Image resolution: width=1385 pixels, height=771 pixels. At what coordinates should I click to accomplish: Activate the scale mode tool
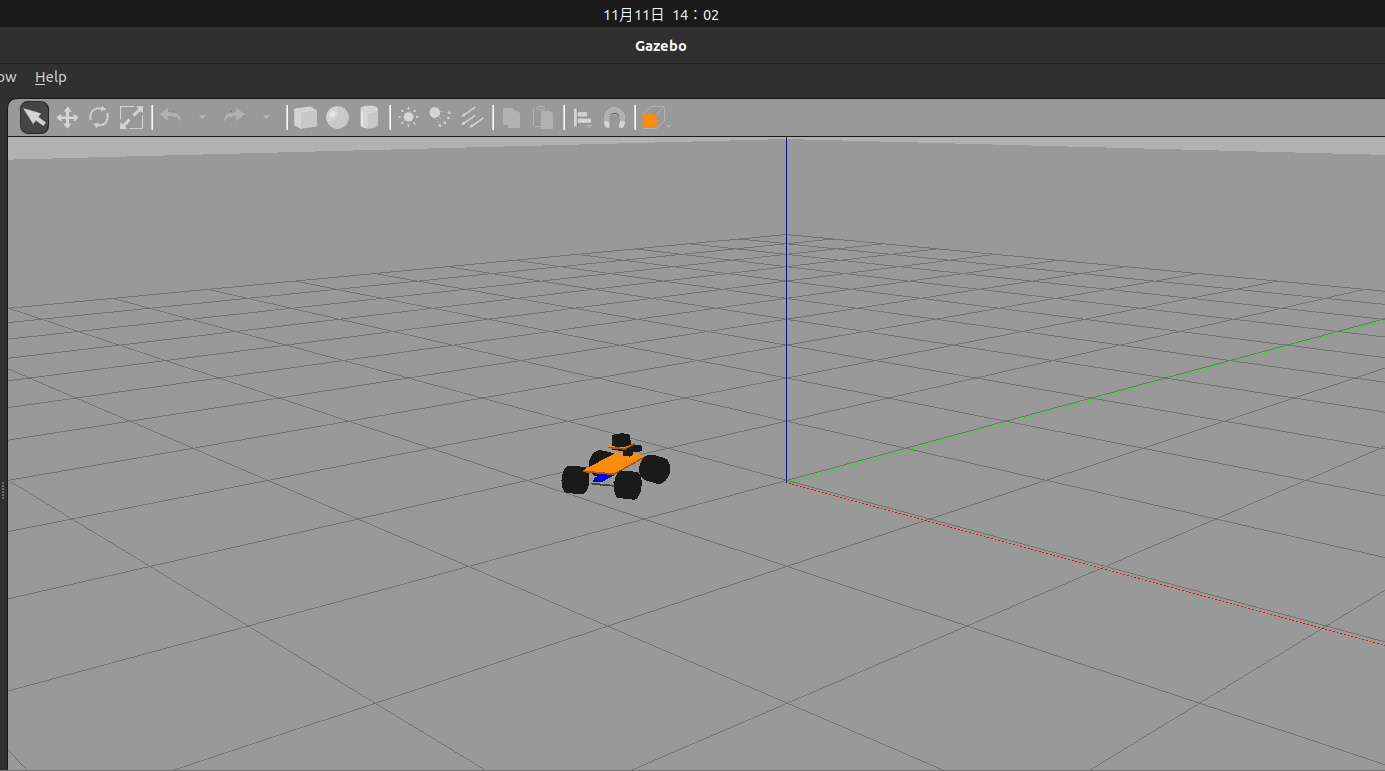(131, 118)
